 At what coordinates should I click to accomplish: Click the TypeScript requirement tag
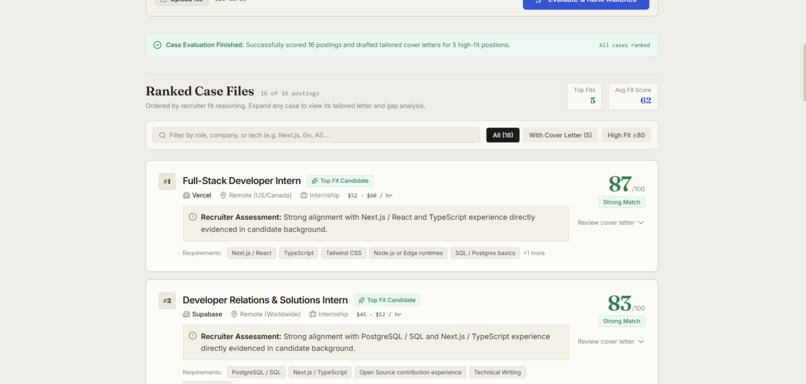click(x=299, y=253)
